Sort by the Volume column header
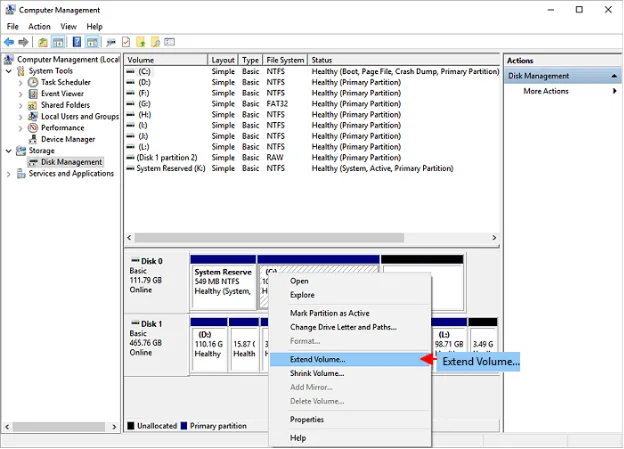Screen dimensions: 624x449 click(x=166, y=60)
